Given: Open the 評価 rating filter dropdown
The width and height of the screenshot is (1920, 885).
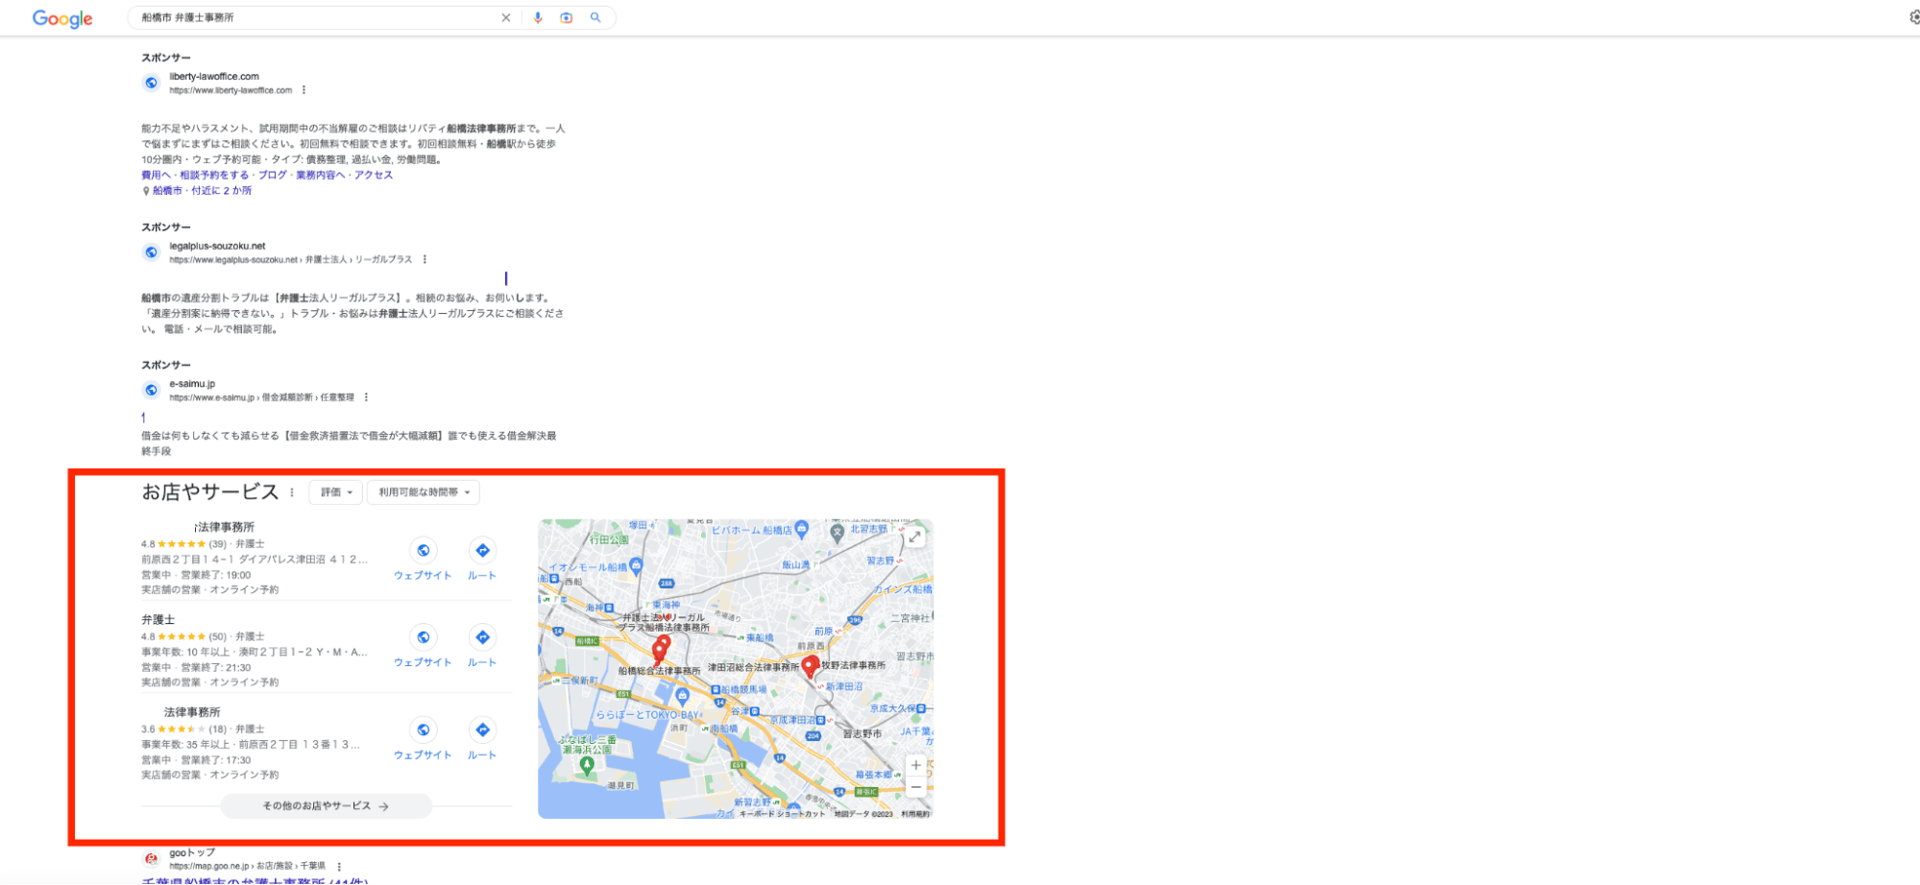Looking at the screenshot, I should (336, 492).
